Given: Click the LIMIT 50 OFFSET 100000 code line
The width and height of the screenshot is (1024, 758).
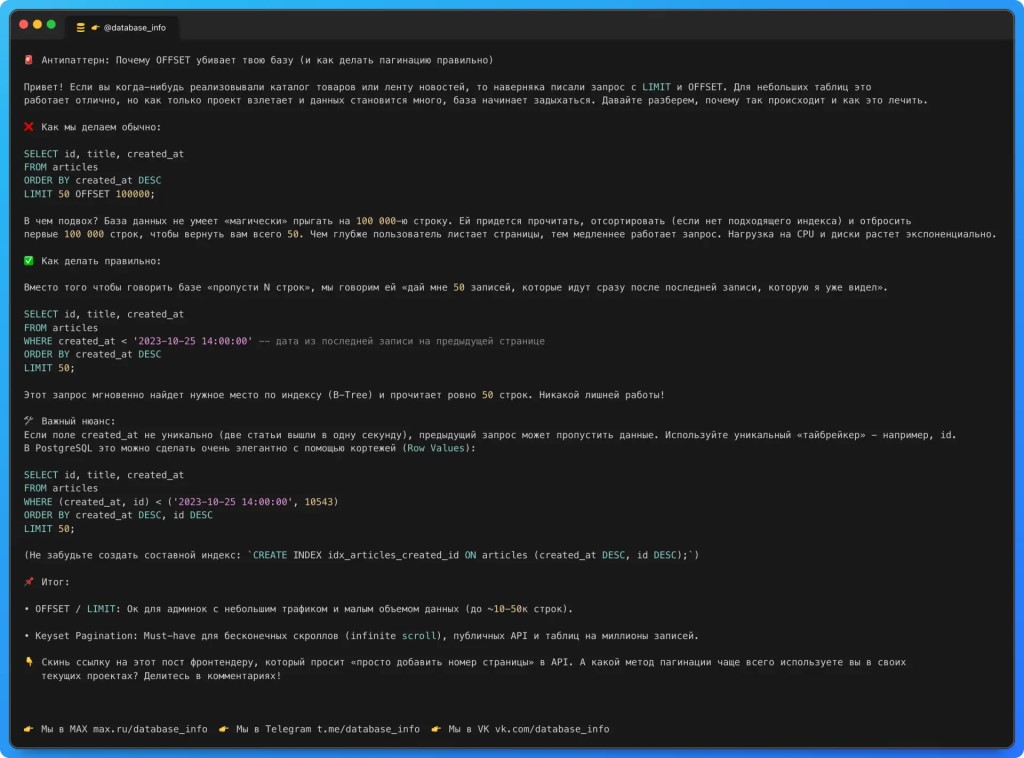Looking at the screenshot, I should tap(90, 194).
